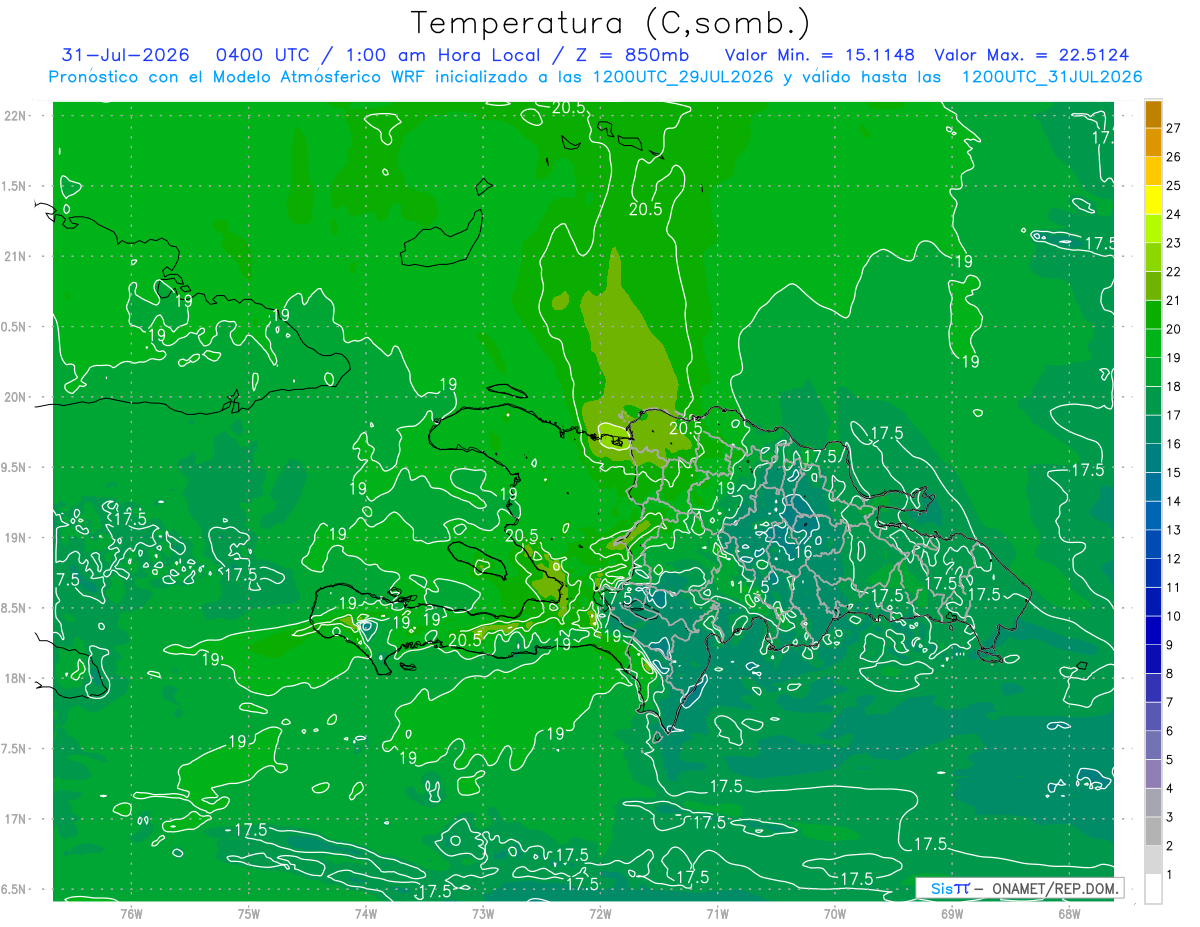Click the '-17.5' contour label near 75W
This screenshot has height=927, width=1200.
tap(246, 829)
